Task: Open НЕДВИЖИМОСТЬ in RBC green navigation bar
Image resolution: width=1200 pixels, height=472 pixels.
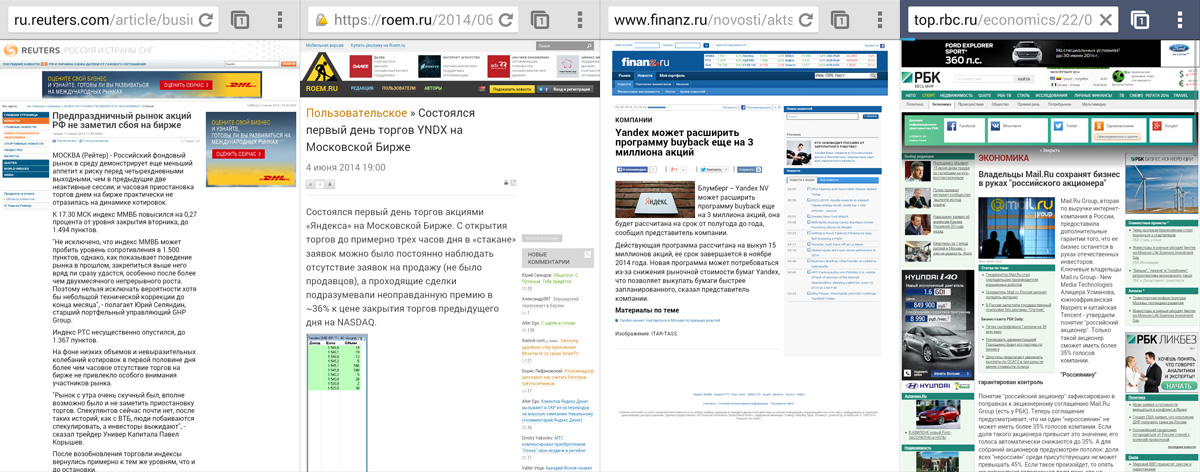Action: pos(957,95)
